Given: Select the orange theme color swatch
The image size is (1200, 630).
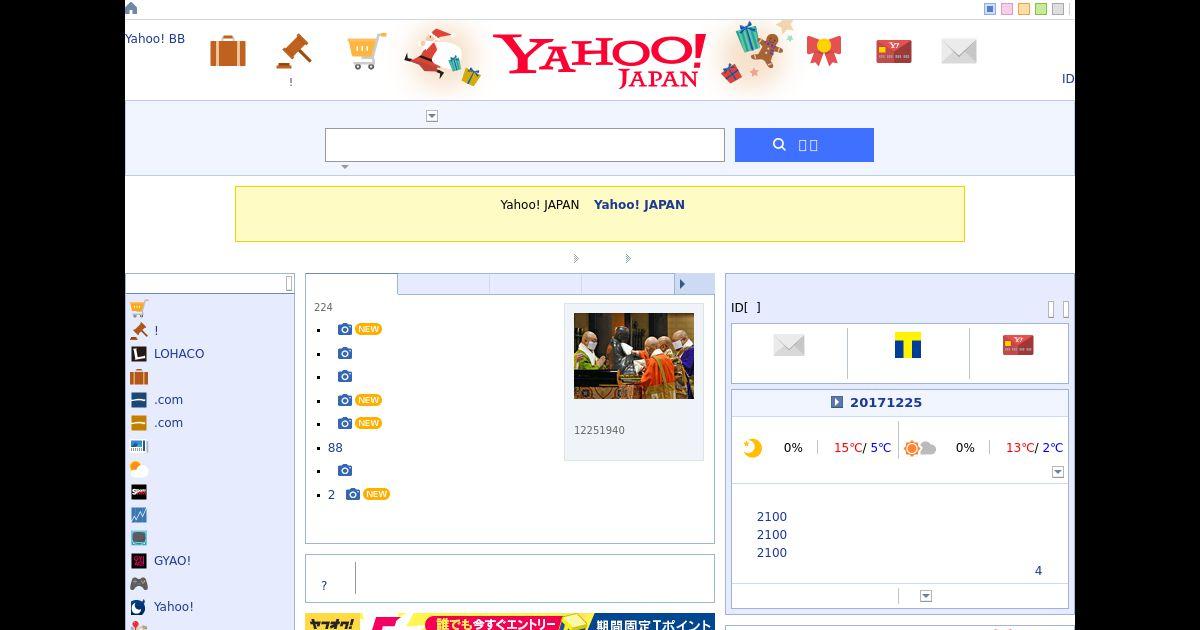Looking at the screenshot, I should coord(1024,9).
